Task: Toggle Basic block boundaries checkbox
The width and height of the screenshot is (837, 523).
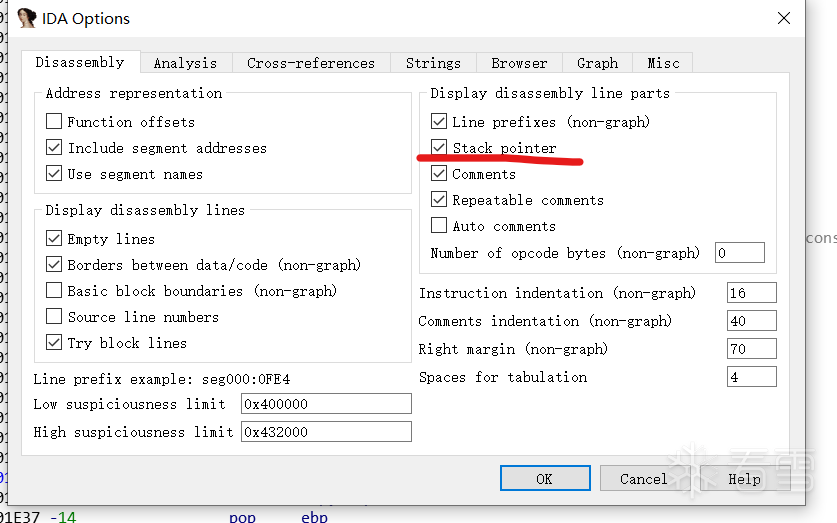Action: [x=54, y=291]
